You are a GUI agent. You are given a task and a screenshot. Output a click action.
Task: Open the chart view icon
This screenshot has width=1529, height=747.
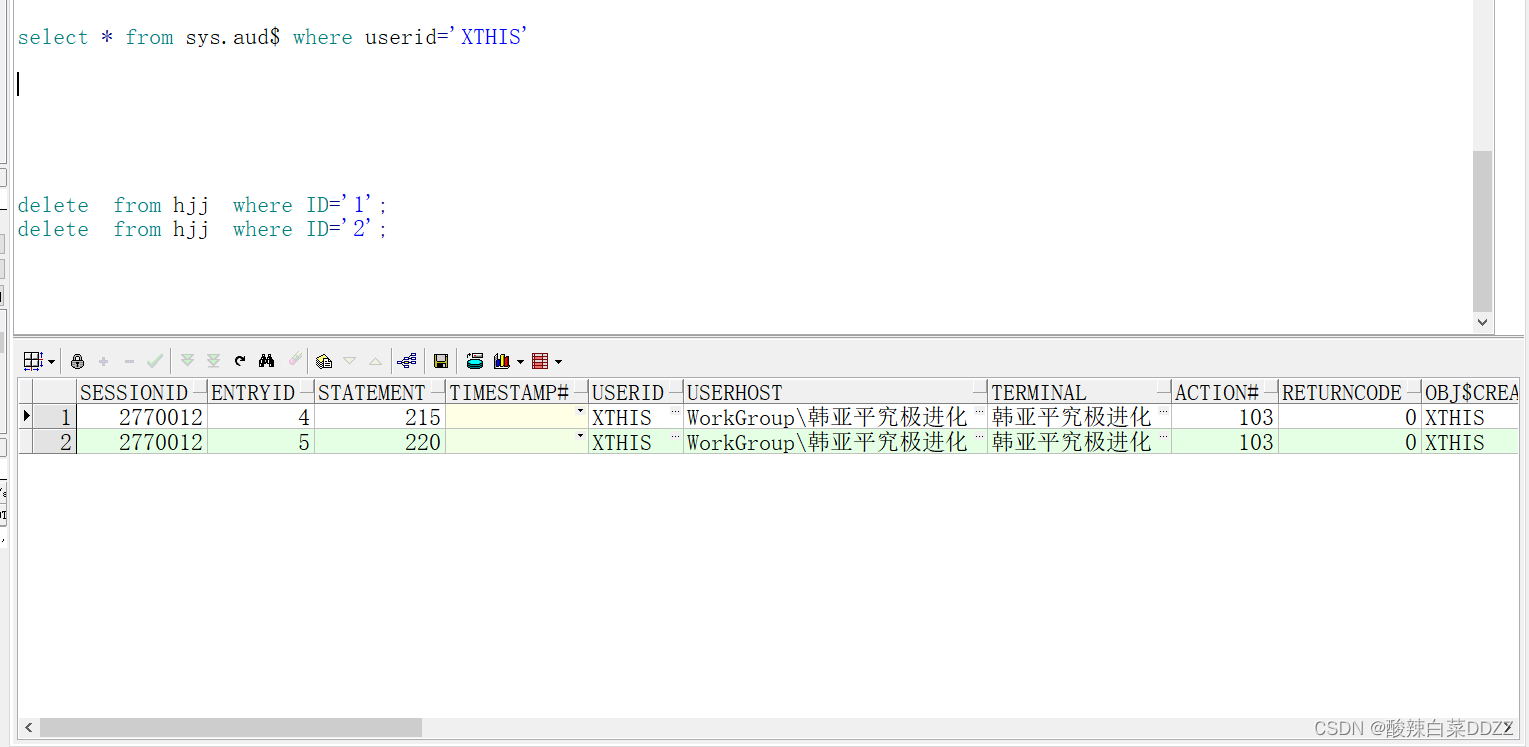coord(502,360)
